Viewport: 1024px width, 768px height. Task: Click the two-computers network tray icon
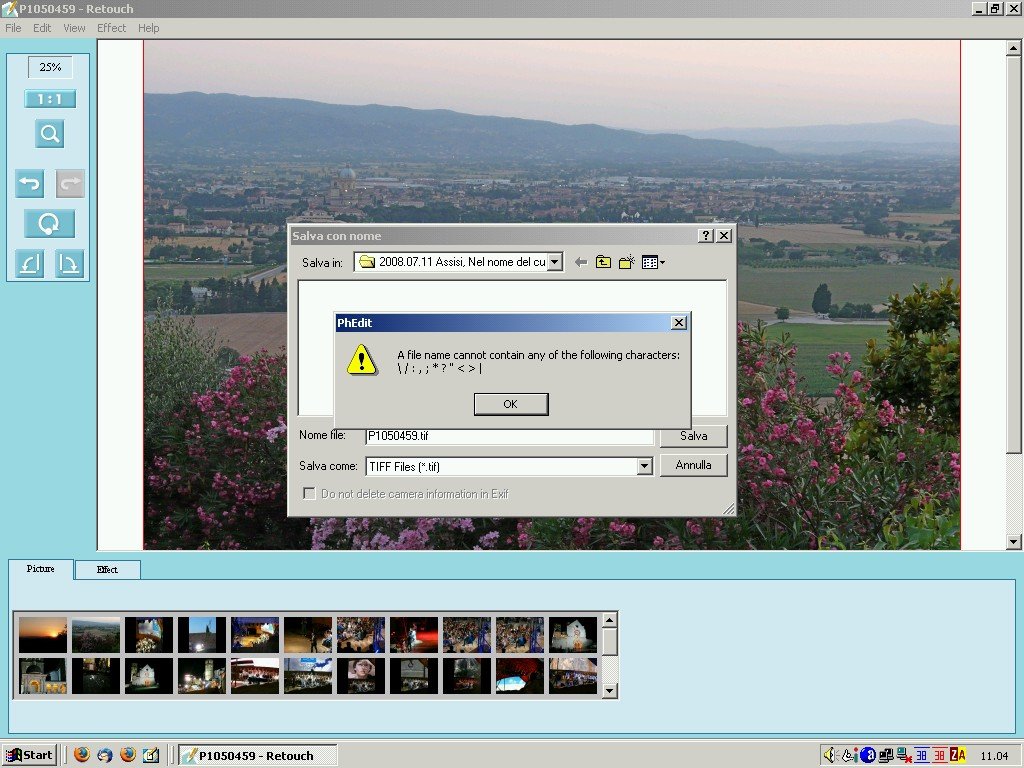click(886, 756)
